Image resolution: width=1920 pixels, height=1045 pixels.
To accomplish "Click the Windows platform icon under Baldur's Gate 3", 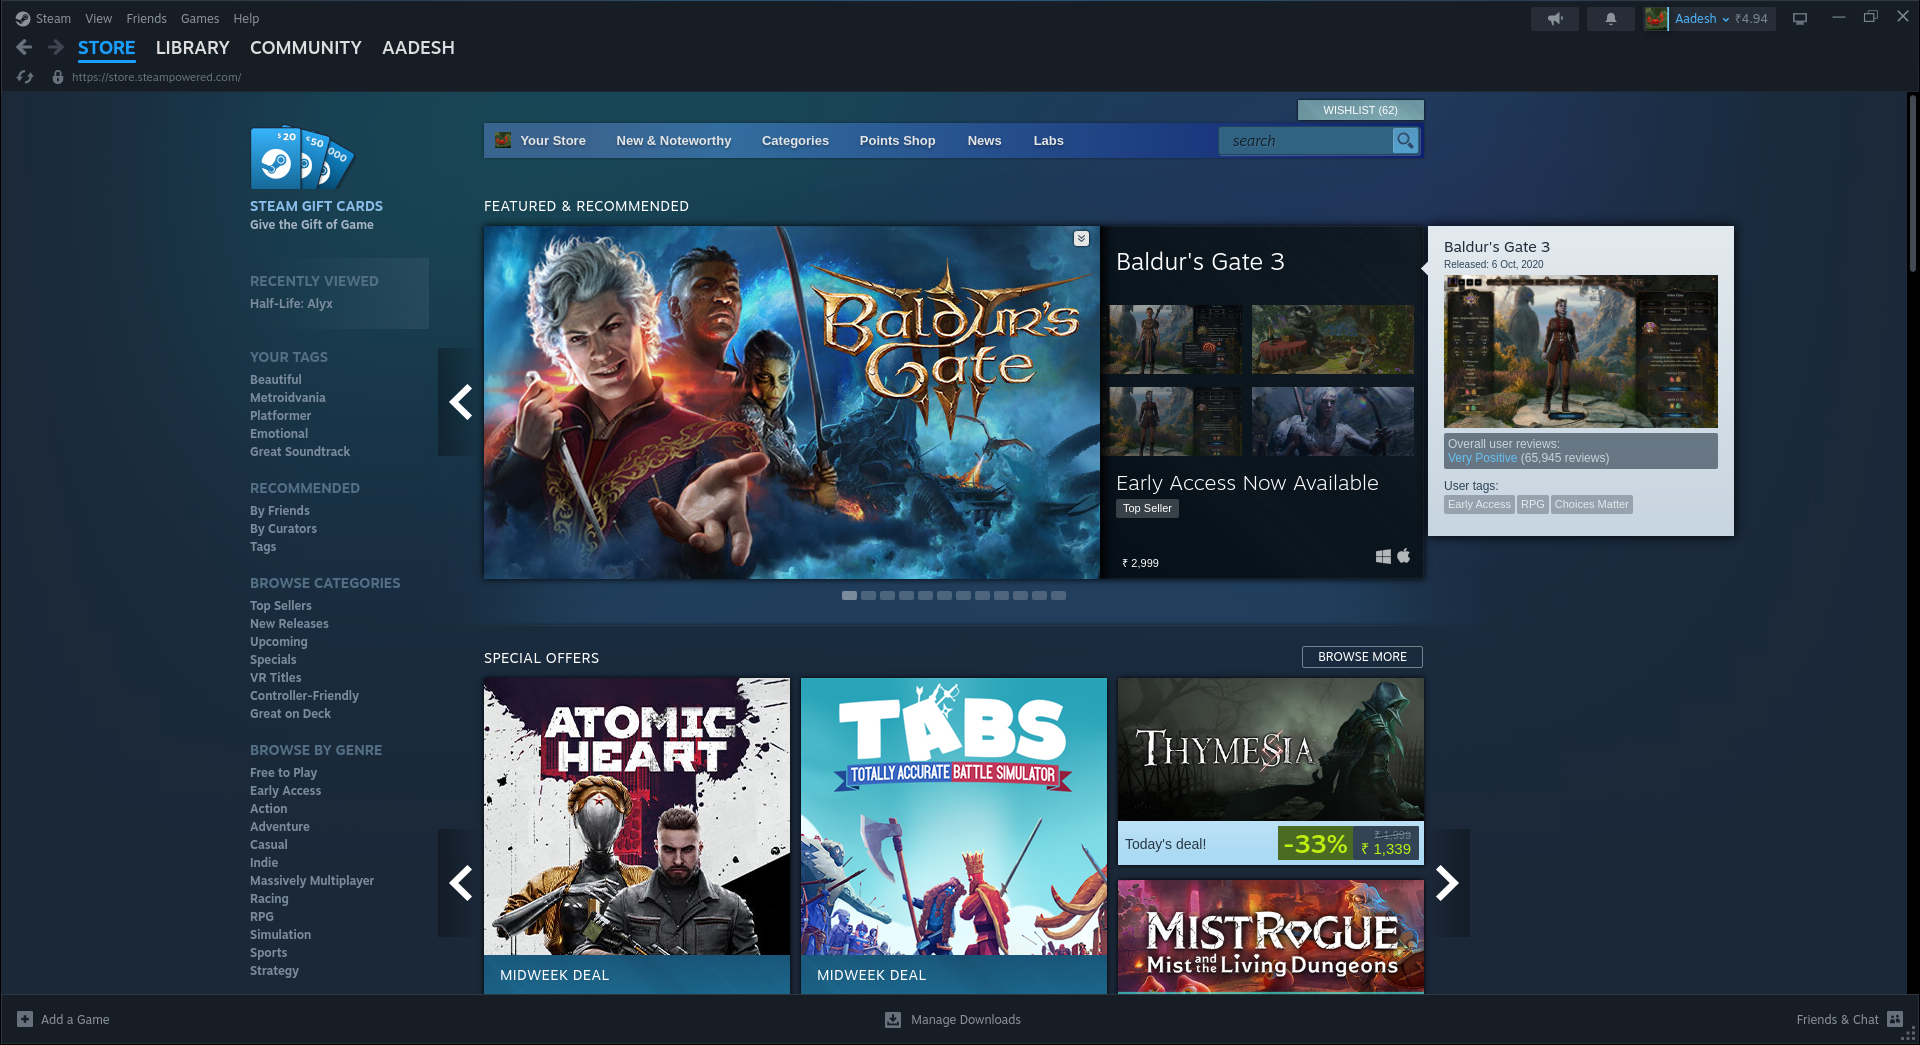I will click(1384, 556).
